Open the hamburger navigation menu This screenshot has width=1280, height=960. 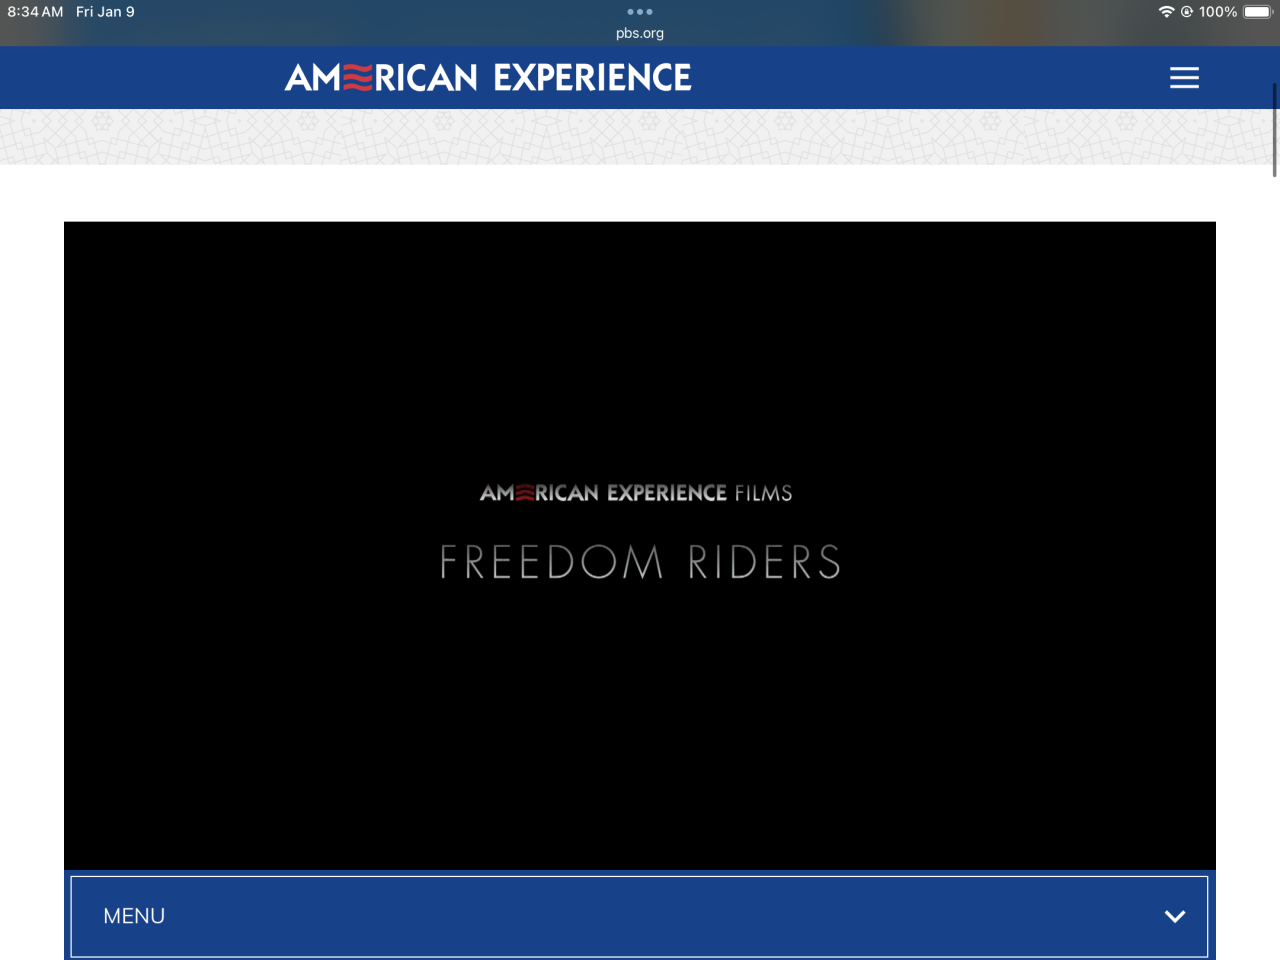[1184, 78]
